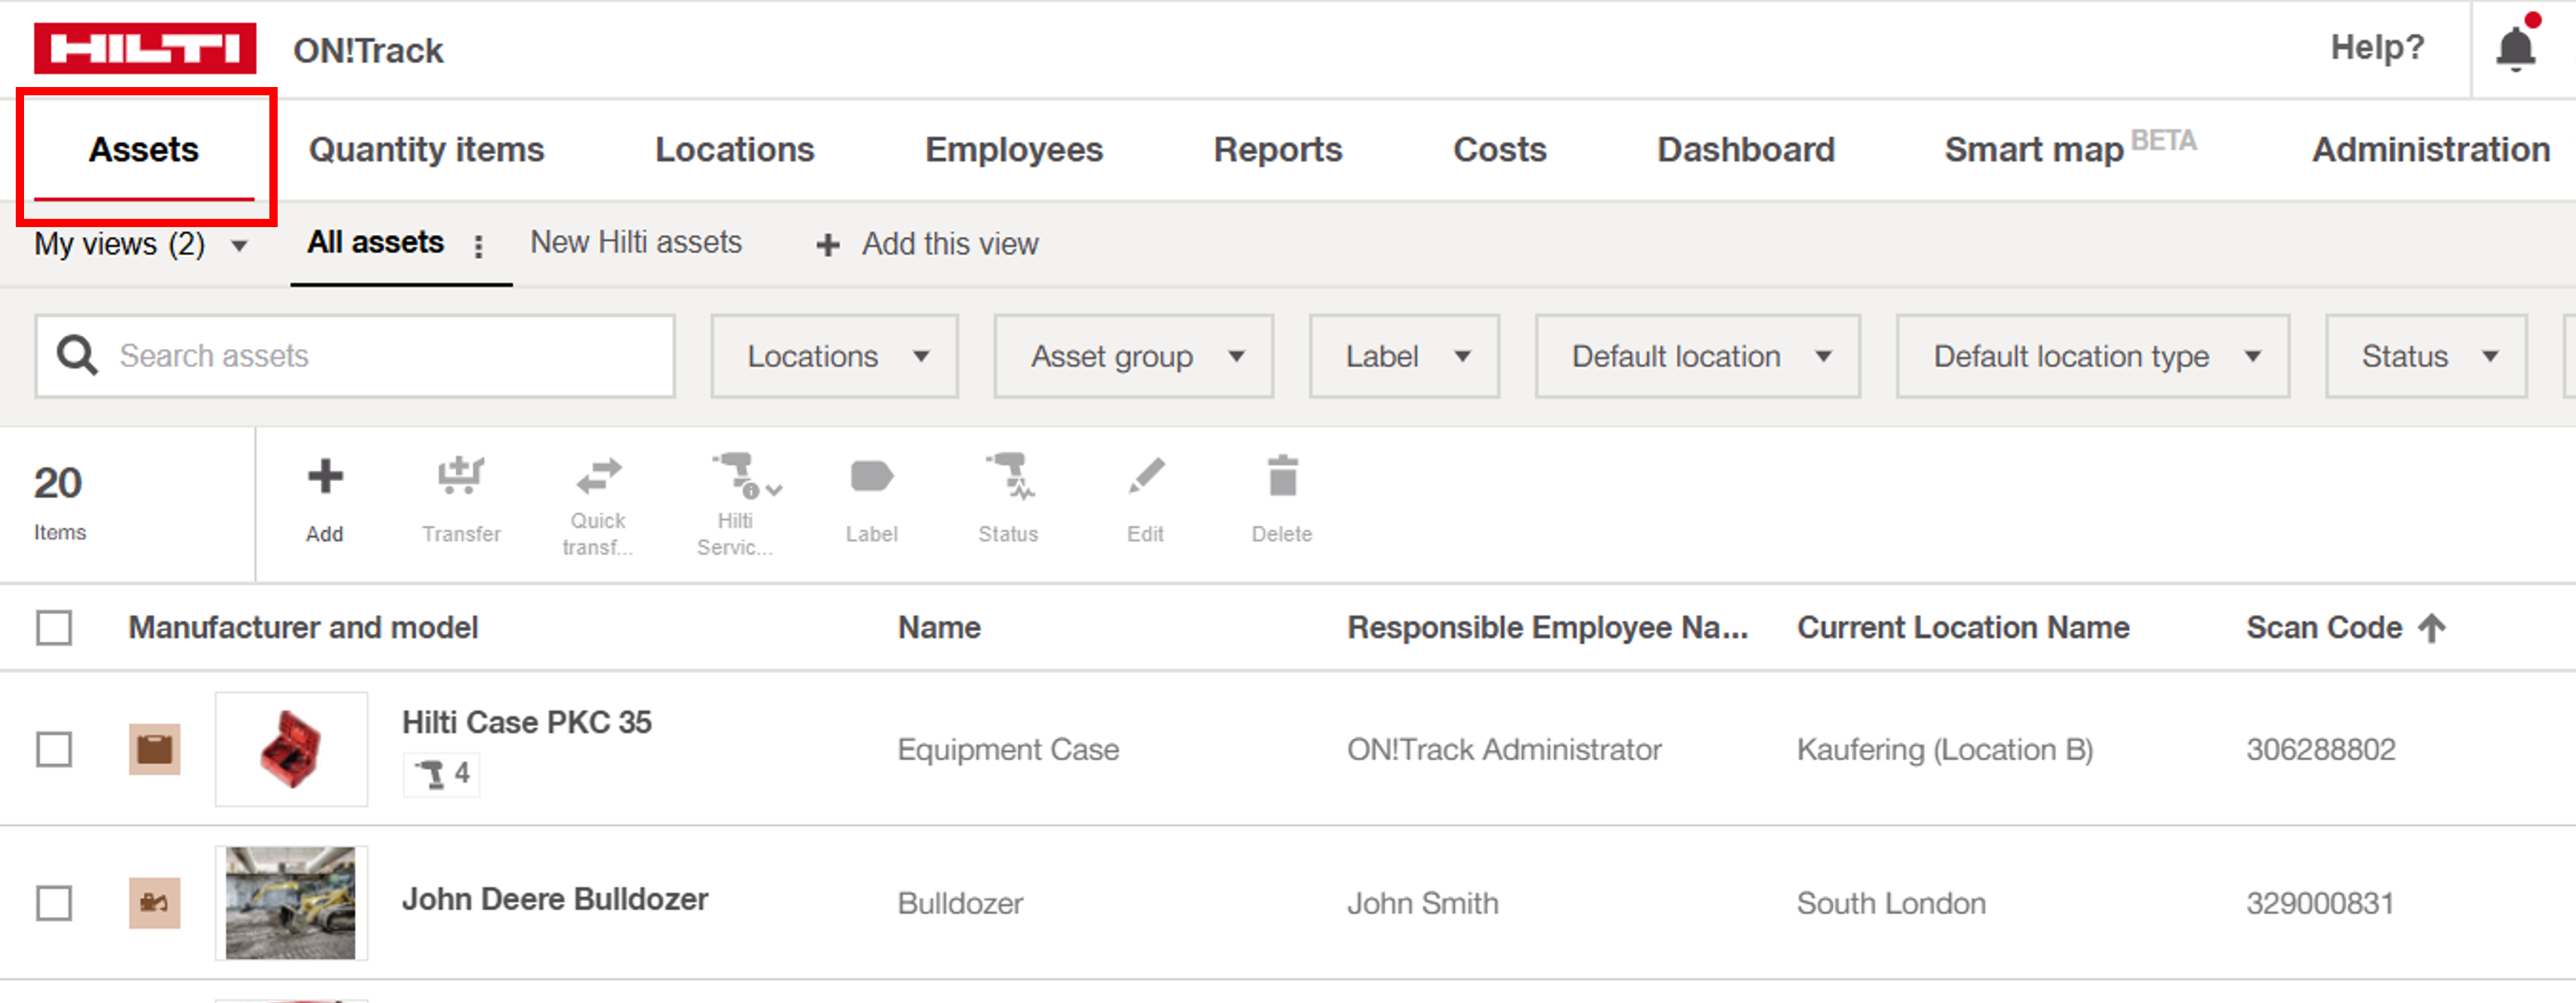Sort by Current Location Name column
2576x1003 pixels.
[1963, 628]
